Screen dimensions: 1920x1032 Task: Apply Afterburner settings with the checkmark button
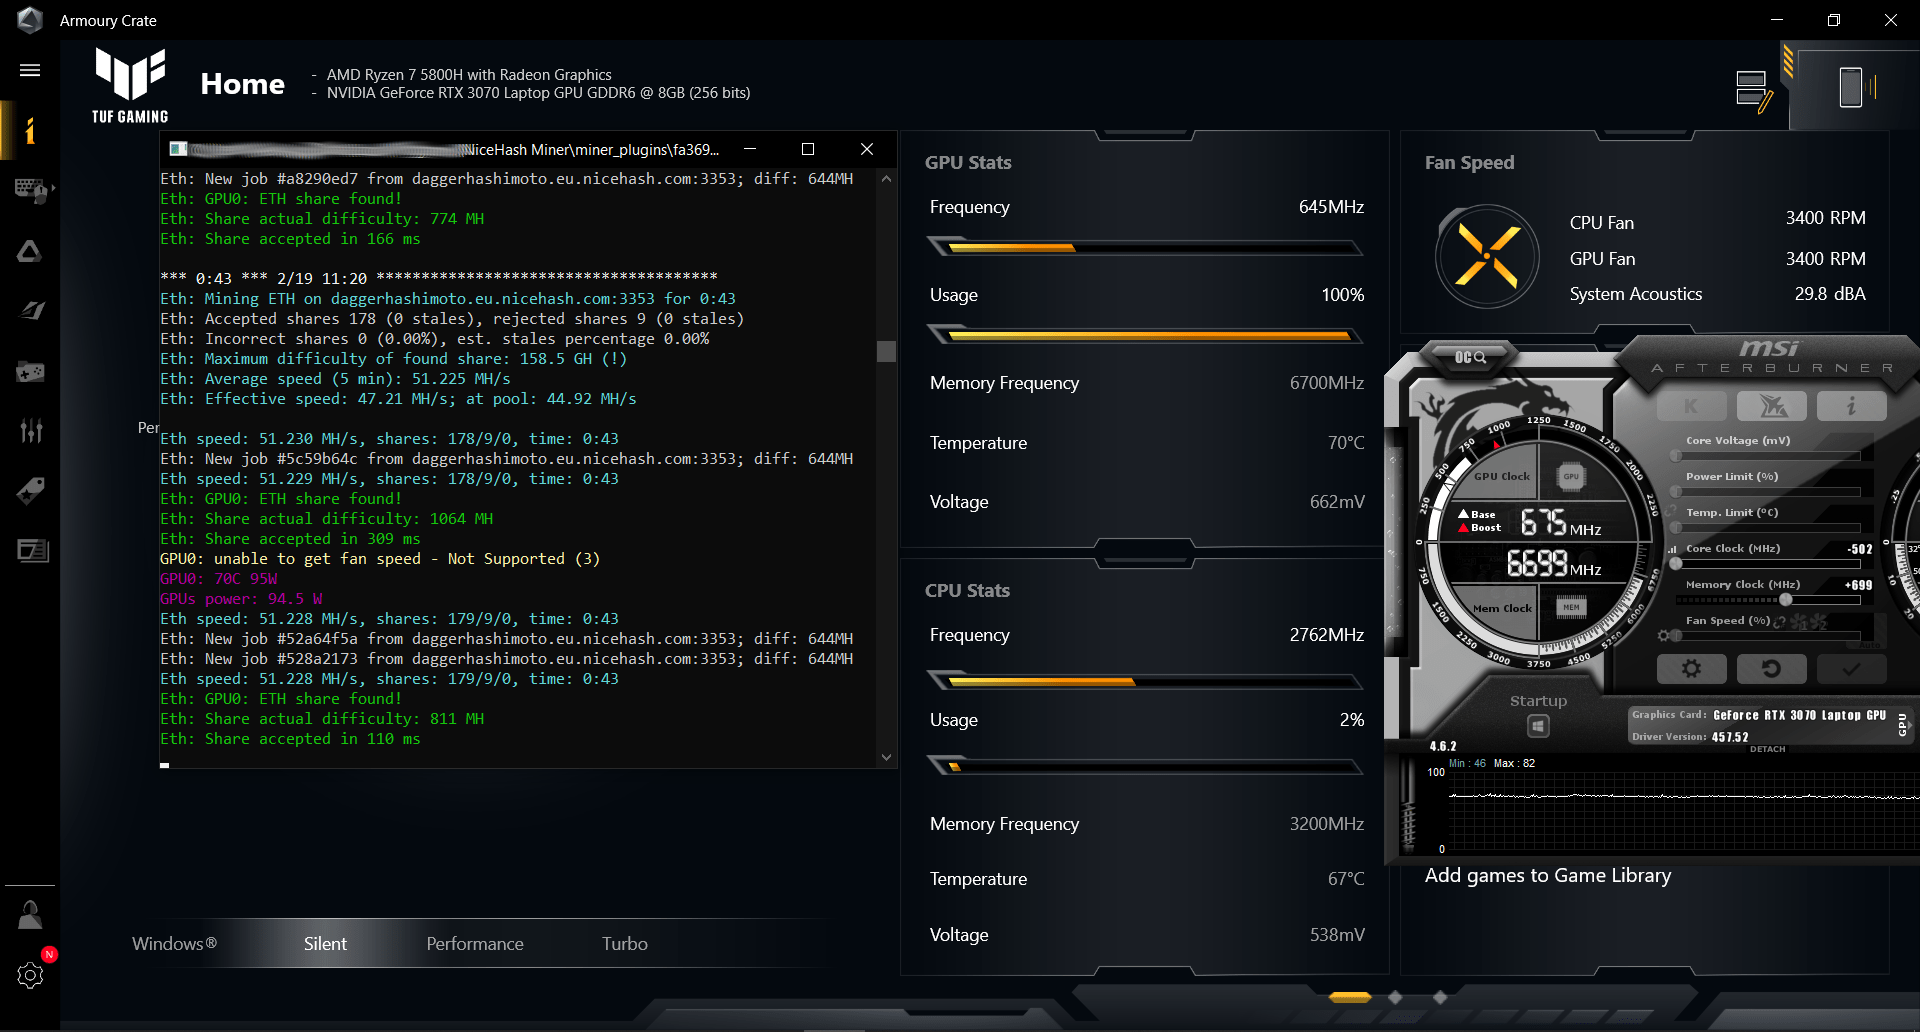[x=1851, y=668]
